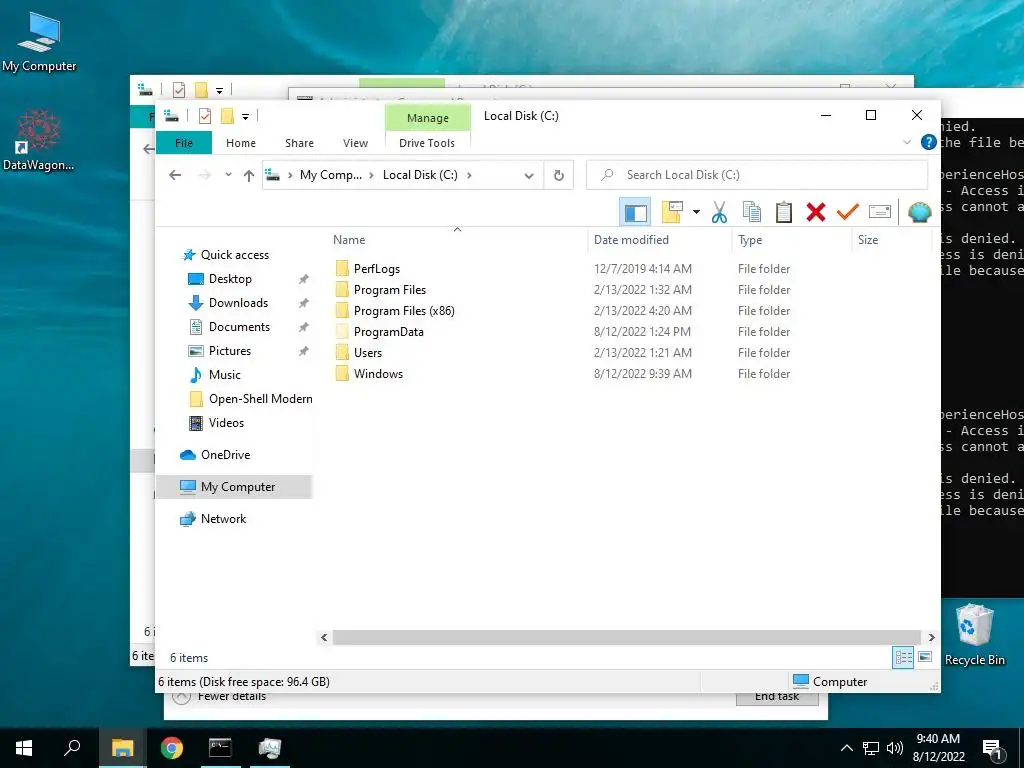Open Explorer Help question mark icon

coord(928,142)
